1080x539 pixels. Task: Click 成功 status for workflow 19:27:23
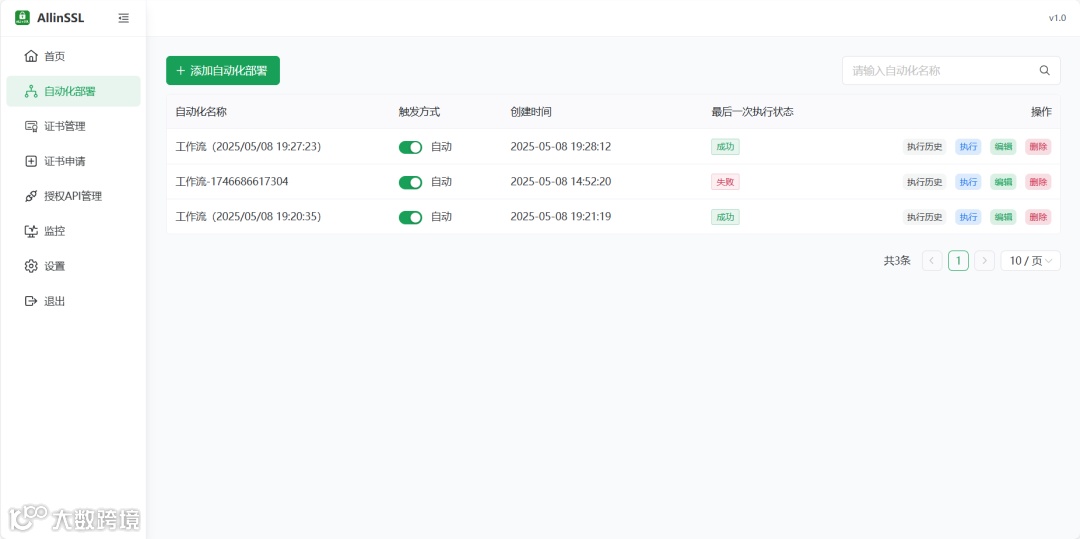coord(725,147)
